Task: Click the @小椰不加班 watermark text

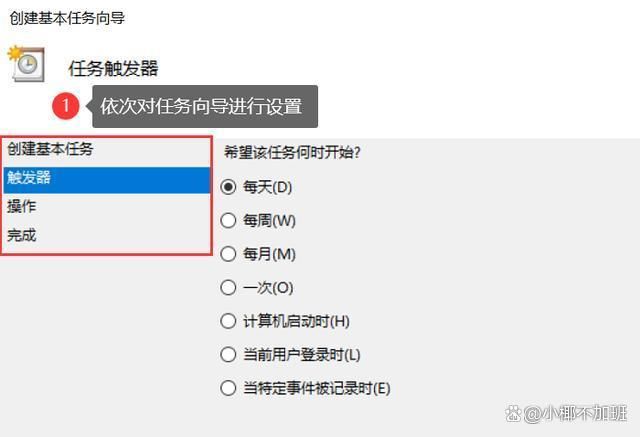Action: (x=575, y=414)
